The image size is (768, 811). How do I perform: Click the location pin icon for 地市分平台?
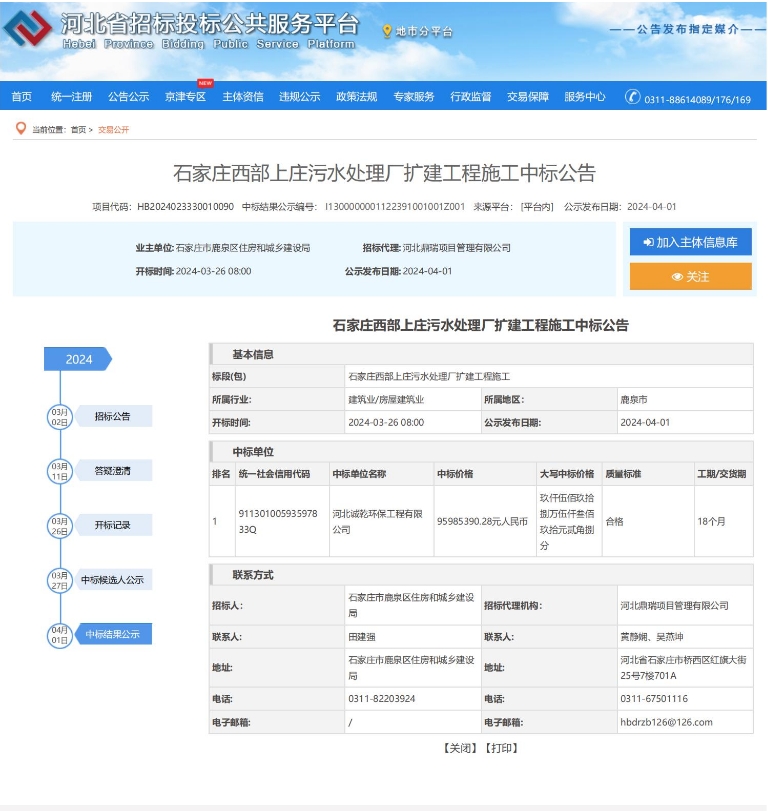click(387, 31)
